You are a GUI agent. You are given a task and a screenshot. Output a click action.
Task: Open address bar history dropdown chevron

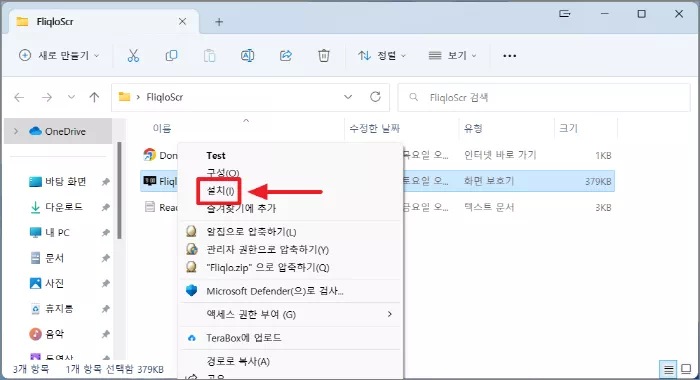pos(348,97)
